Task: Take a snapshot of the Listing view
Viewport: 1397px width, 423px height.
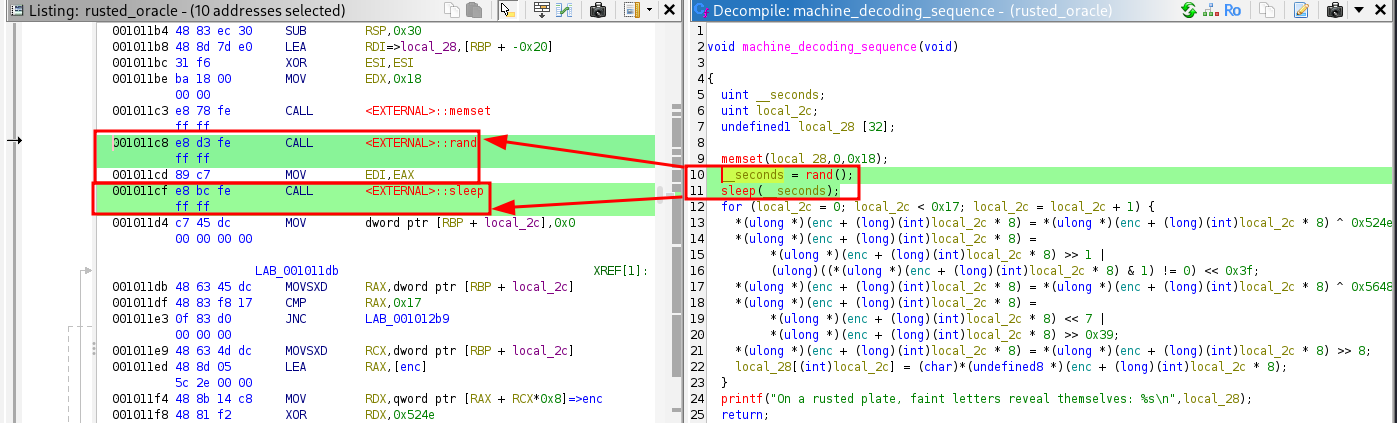Action: [598, 11]
